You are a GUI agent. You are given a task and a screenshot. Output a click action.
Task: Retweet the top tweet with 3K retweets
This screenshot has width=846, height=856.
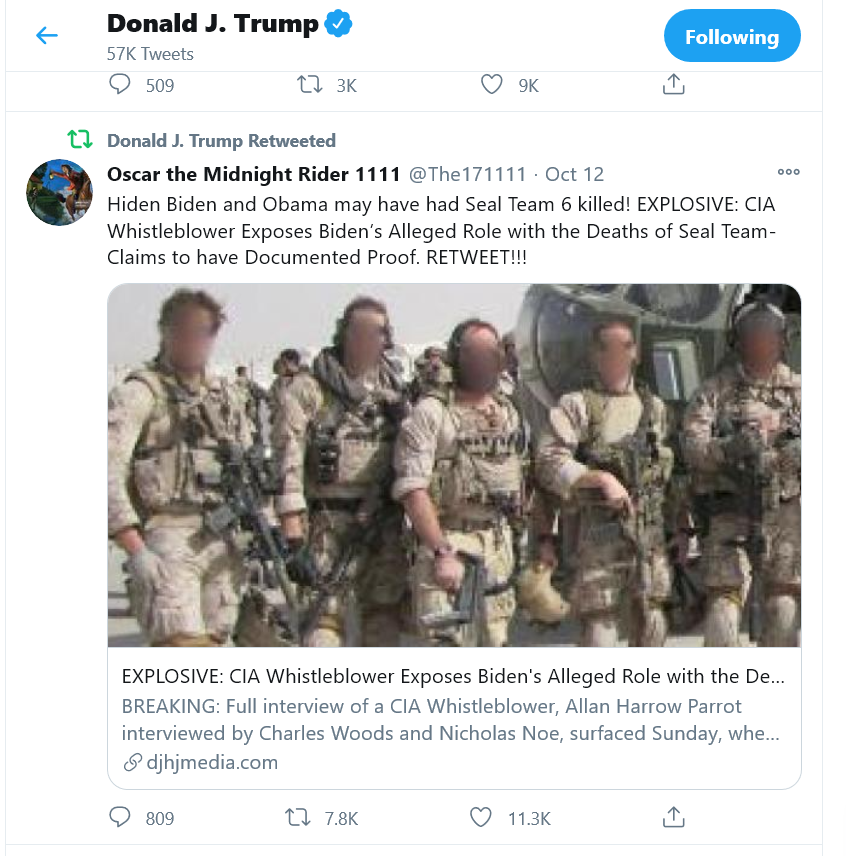tap(310, 85)
